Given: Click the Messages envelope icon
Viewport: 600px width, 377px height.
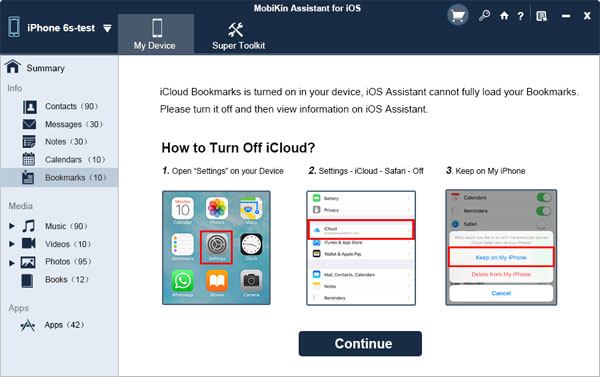Looking at the screenshot, I should (29, 124).
